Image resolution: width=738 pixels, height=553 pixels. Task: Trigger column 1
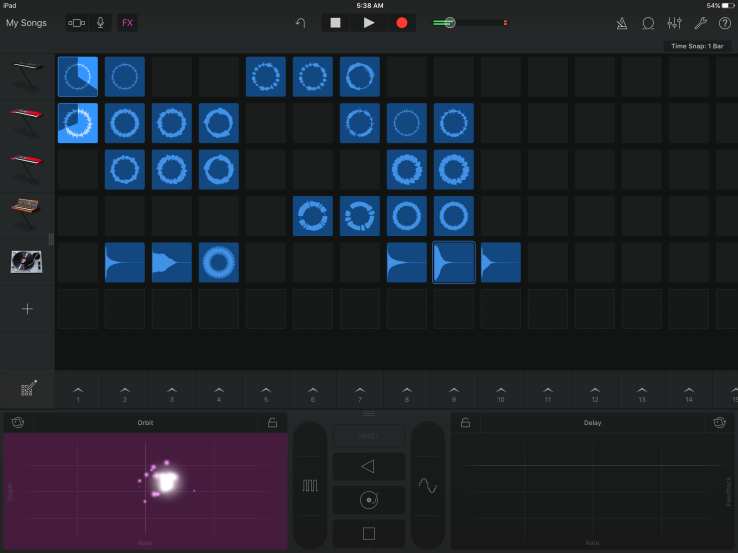click(78, 394)
